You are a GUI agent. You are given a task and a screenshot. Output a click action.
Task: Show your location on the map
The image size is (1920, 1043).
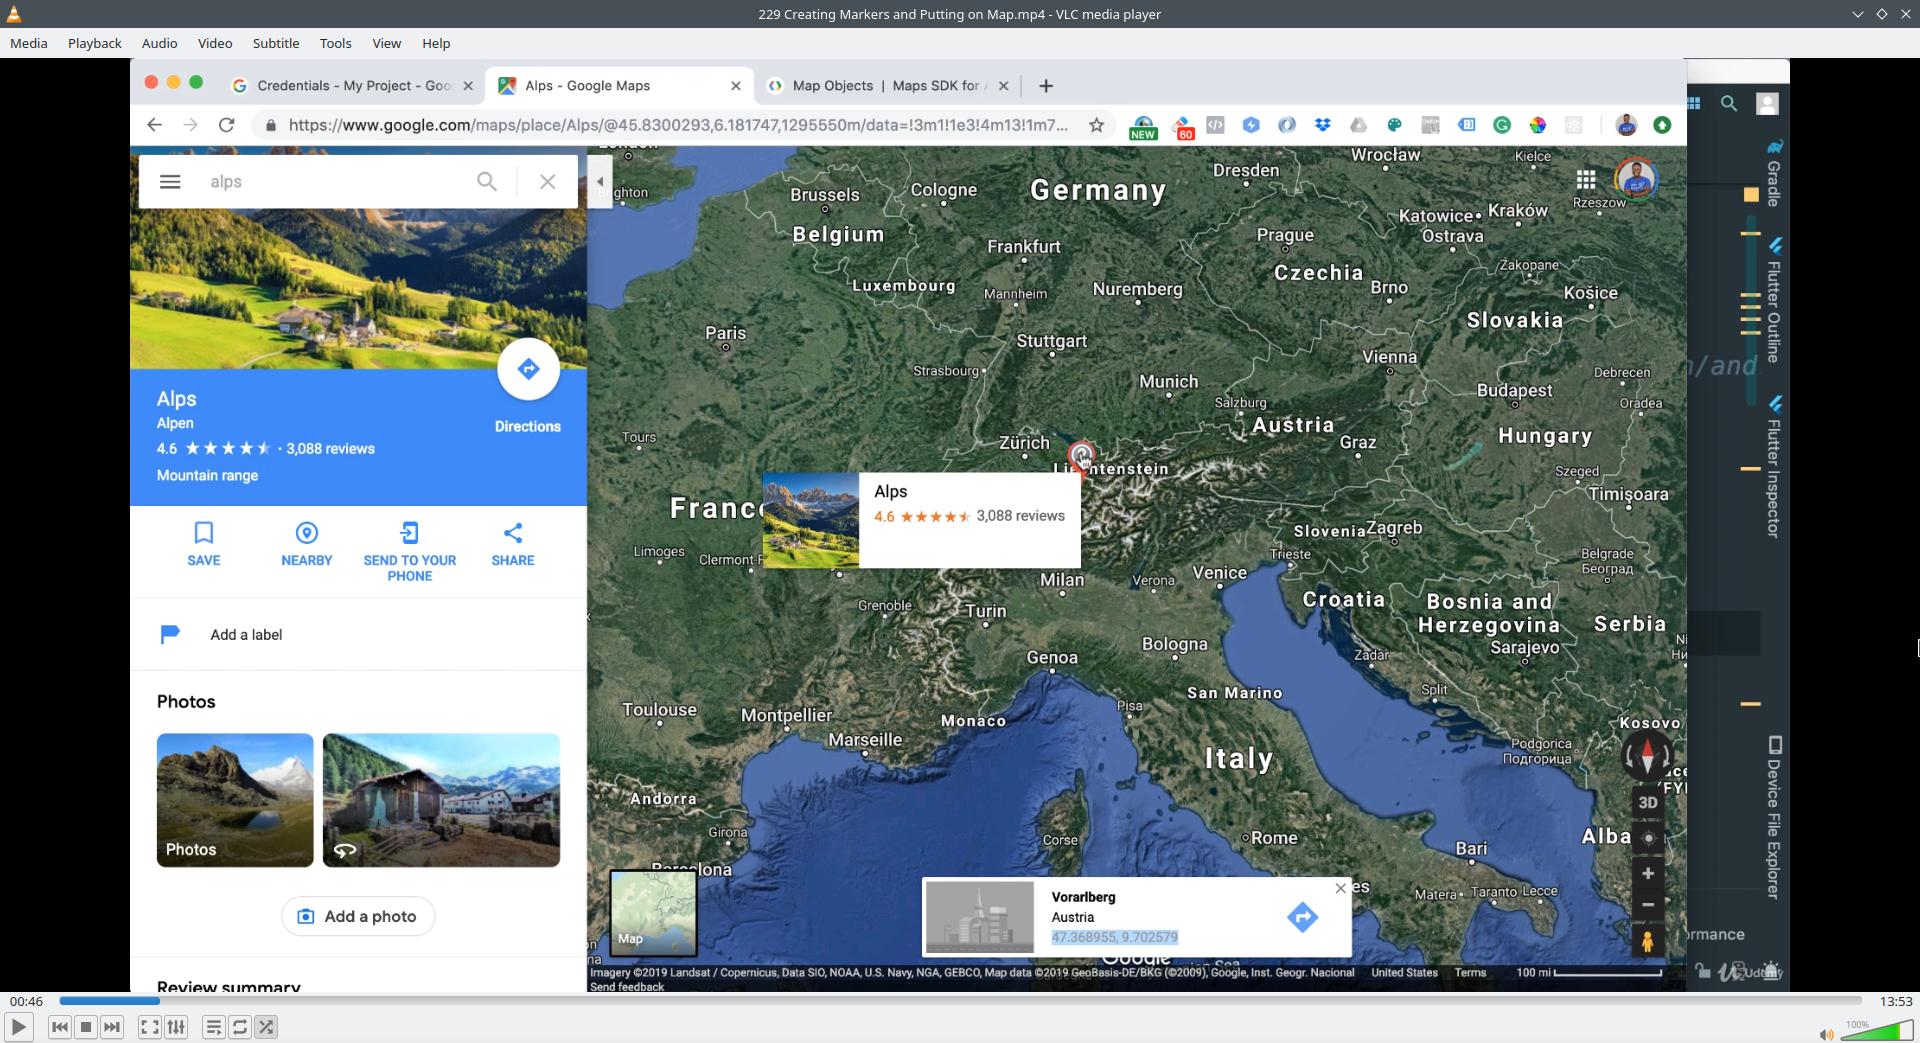click(1648, 838)
